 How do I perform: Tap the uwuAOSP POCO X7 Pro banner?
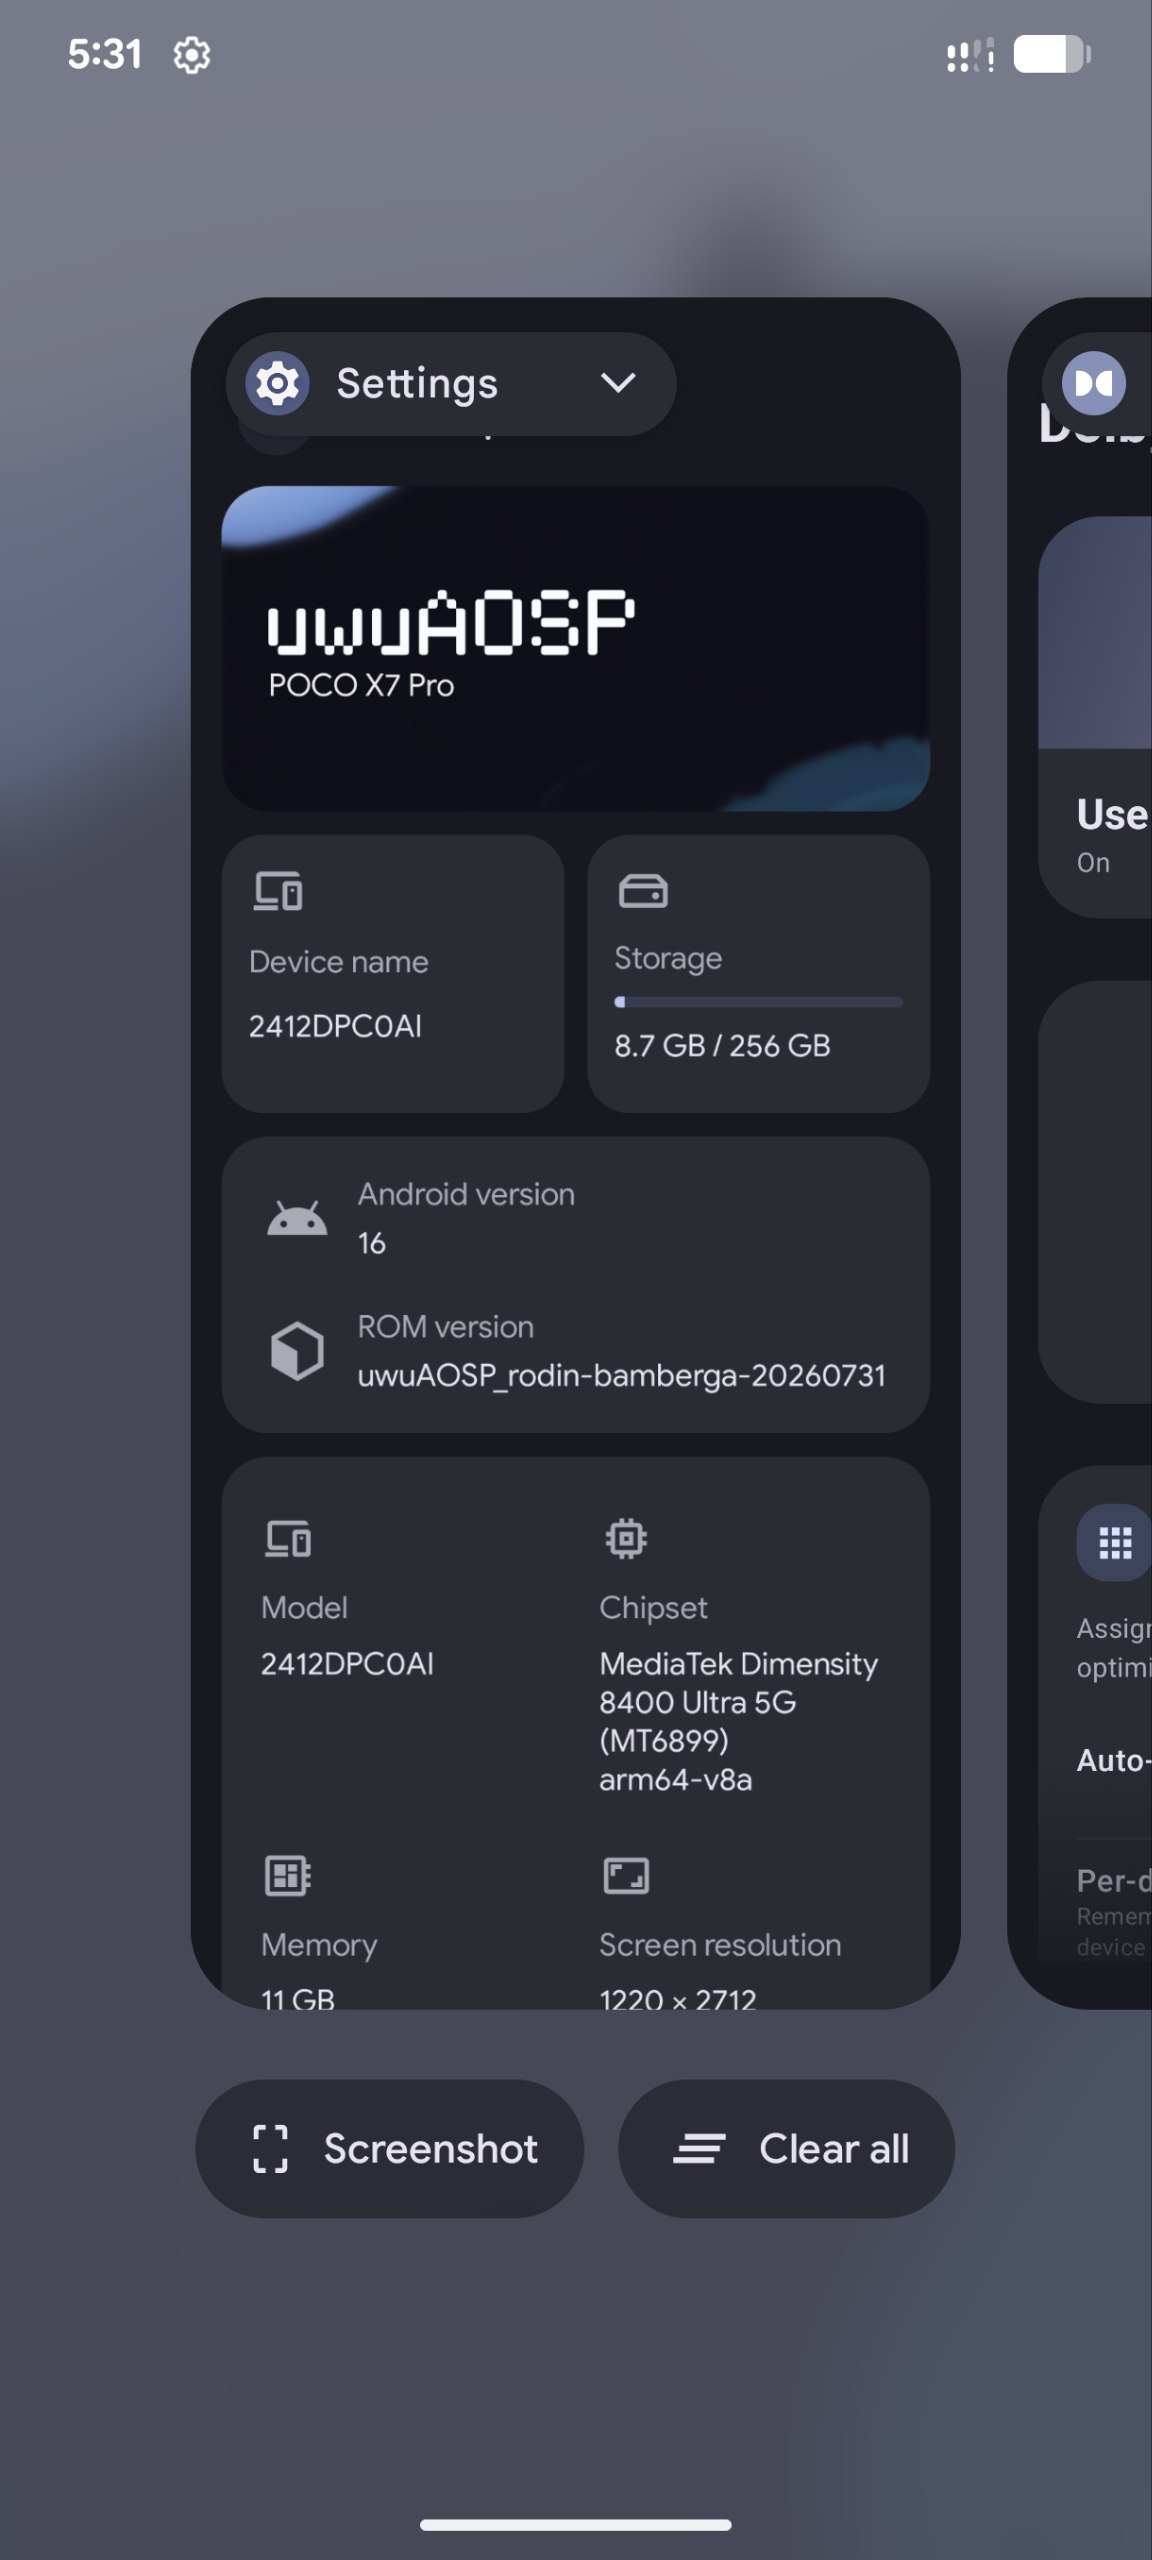(576, 648)
